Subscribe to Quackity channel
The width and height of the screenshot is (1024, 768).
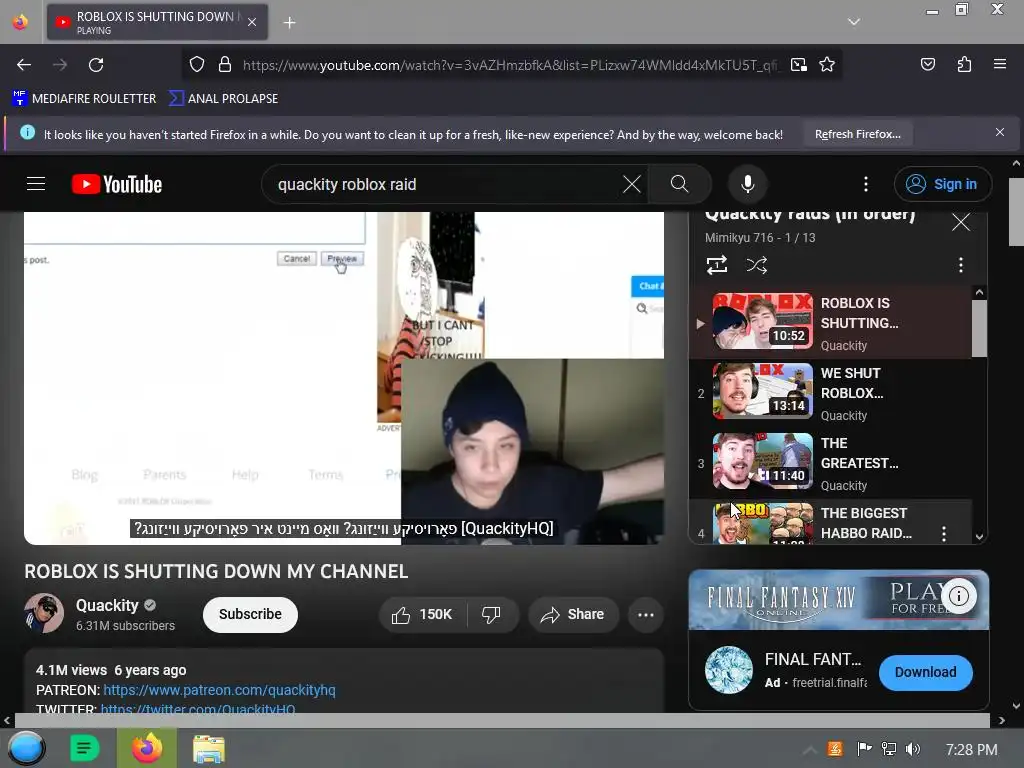coord(250,615)
